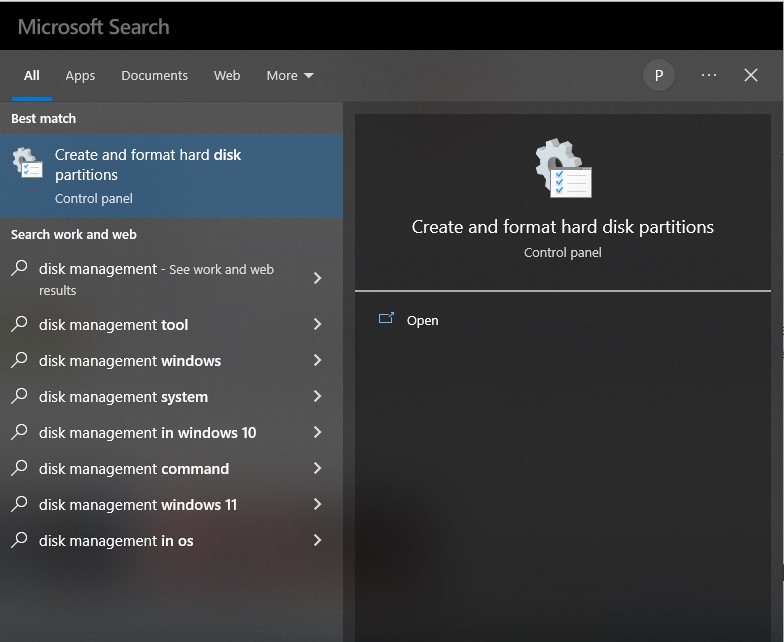Screen dimensions: 784x642
Task: Expand chevron for 'disk management windows 11'
Action: pyautogui.click(x=317, y=505)
